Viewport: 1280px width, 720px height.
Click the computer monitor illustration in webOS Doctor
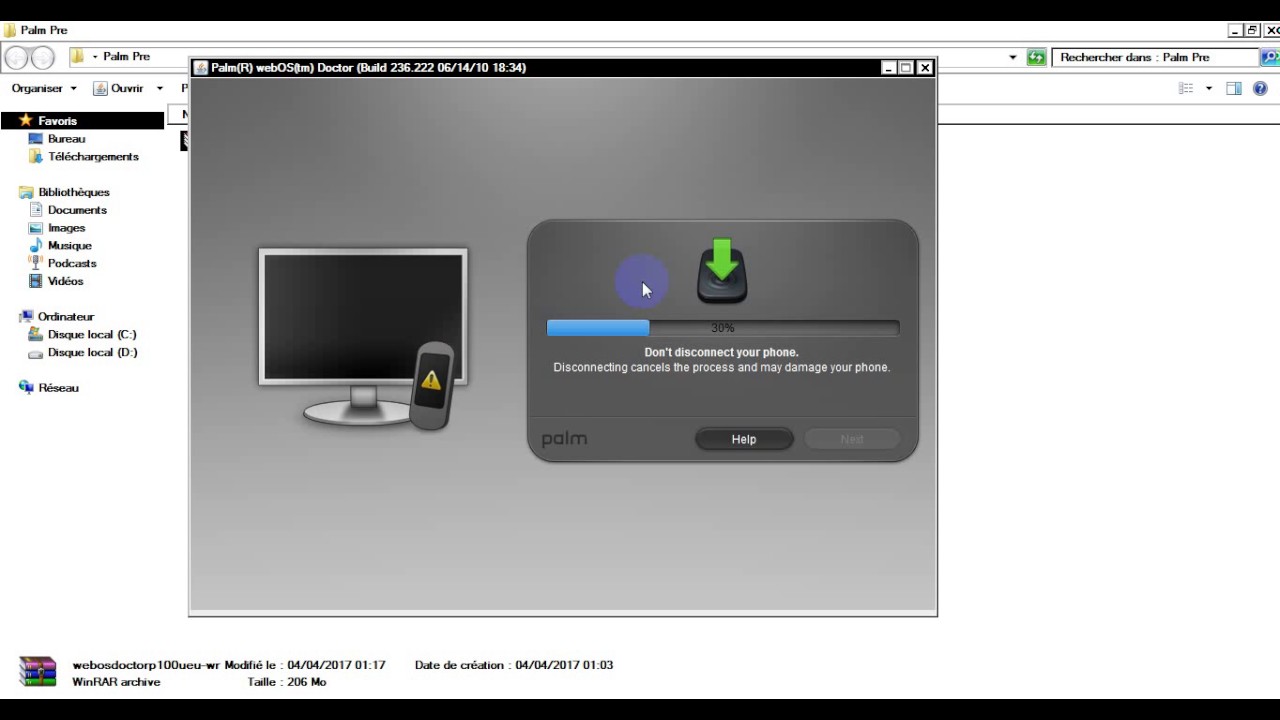pos(363,336)
